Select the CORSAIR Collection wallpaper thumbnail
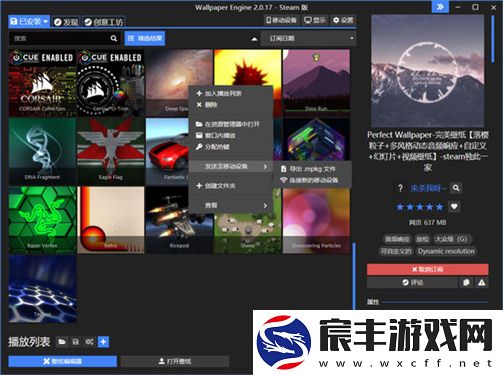Image resolution: width=503 pixels, height=375 pixels. click(x=42, y=83)
